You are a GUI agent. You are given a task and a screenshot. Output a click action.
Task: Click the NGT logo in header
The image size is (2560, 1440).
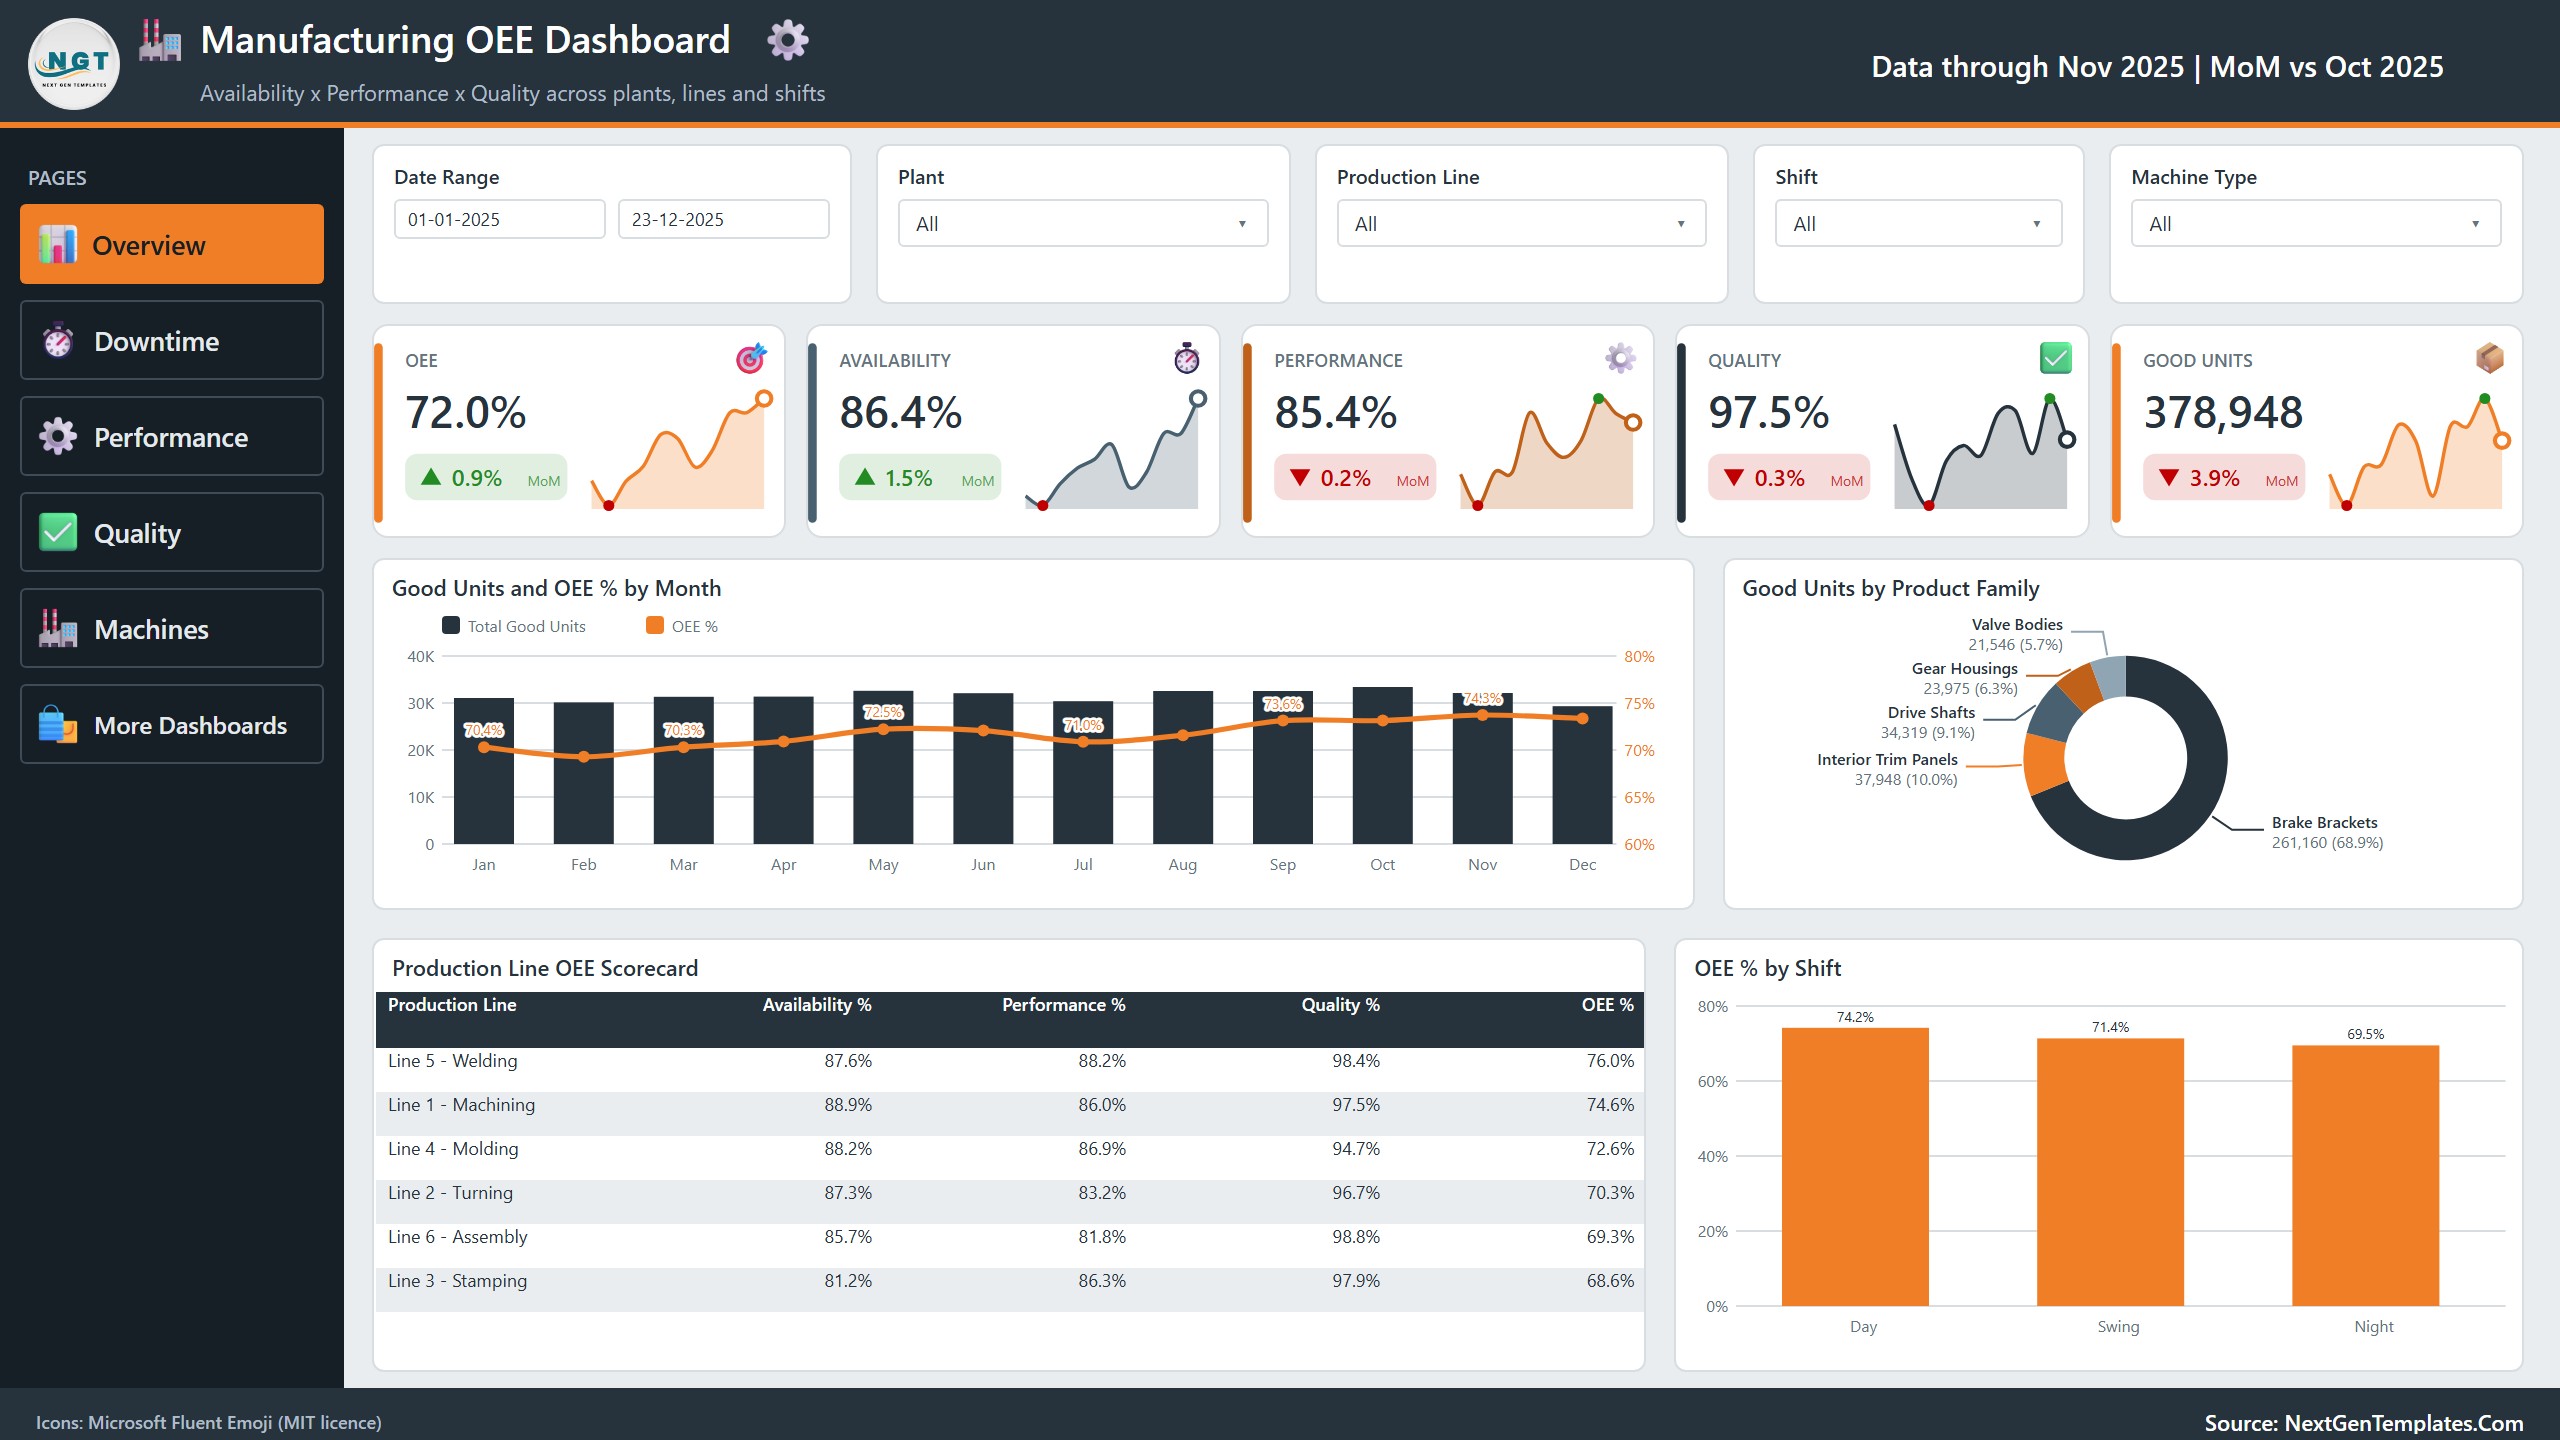pos(74,63)
